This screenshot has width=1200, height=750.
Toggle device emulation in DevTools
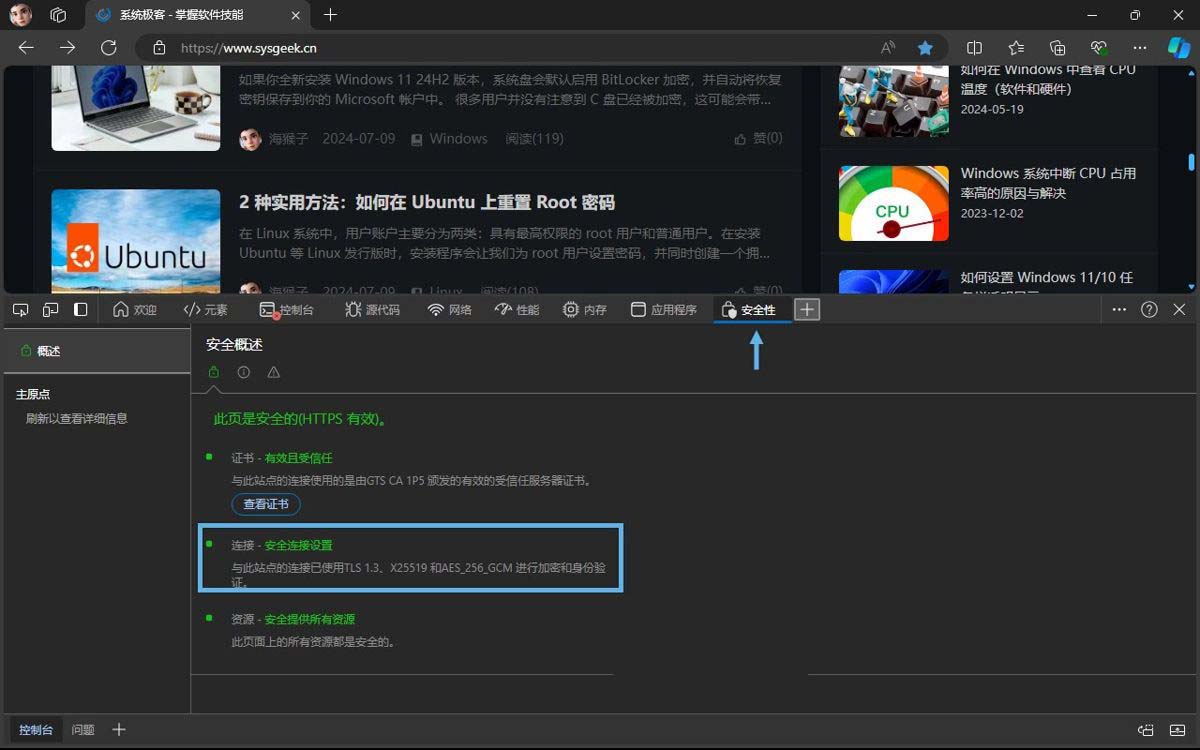pos(51,310)
